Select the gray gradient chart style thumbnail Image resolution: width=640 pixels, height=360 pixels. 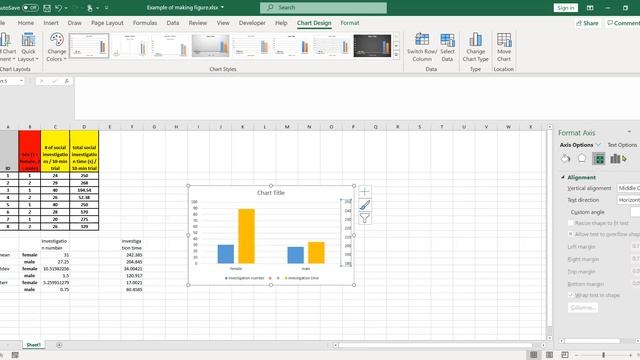coord(210,45)
